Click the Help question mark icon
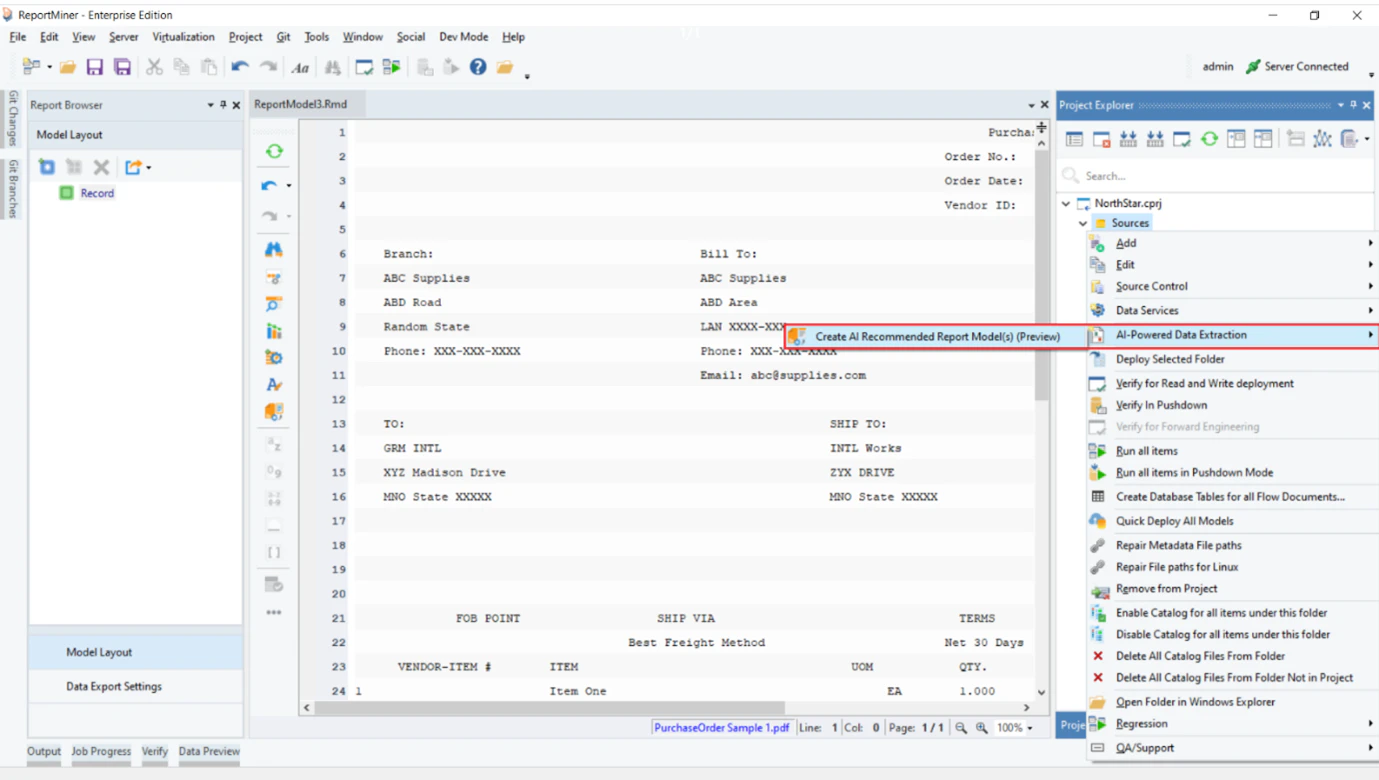Viewport: 1379px width, 780px height. click(479, 66)
